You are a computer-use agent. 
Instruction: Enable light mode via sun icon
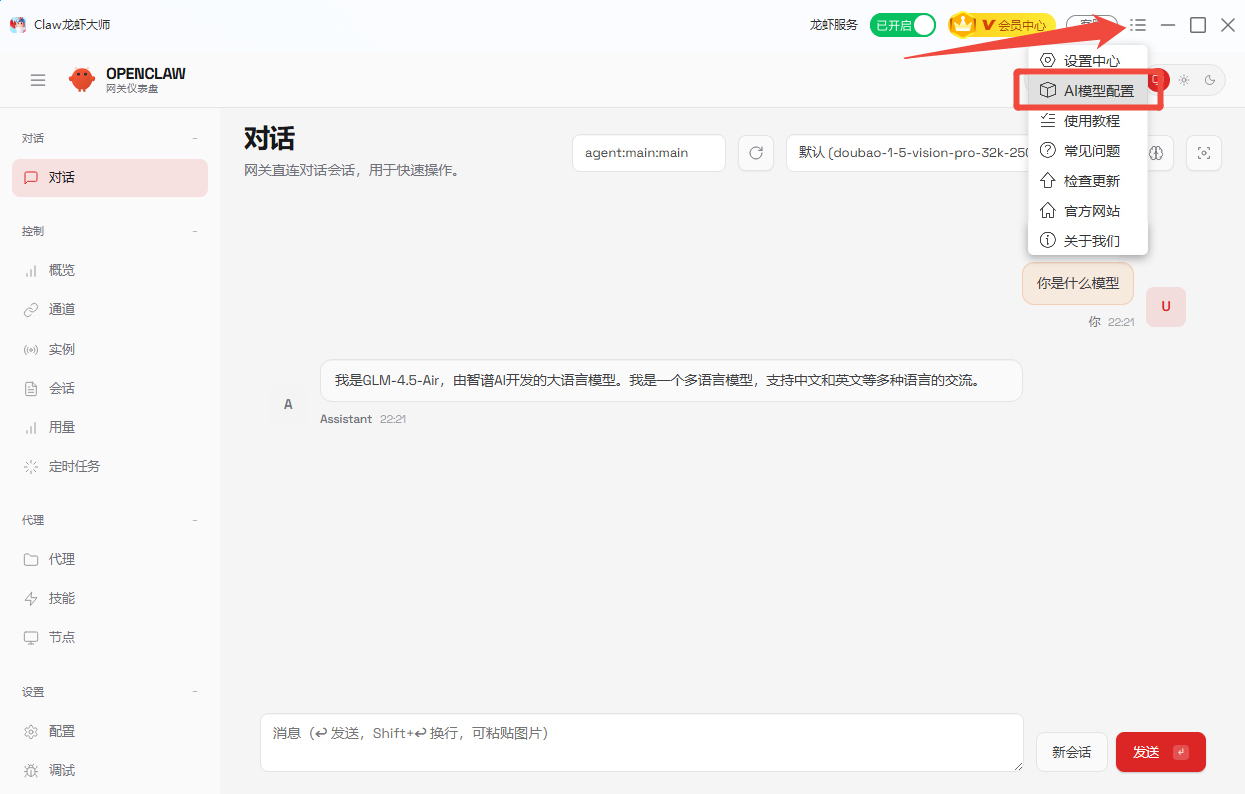point(1183,78)
